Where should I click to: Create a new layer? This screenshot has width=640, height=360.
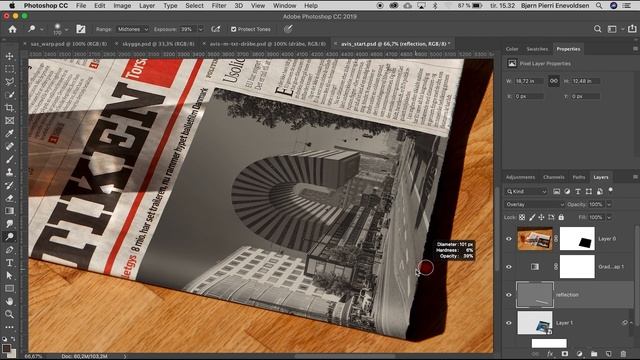click(x=608, y=354)
